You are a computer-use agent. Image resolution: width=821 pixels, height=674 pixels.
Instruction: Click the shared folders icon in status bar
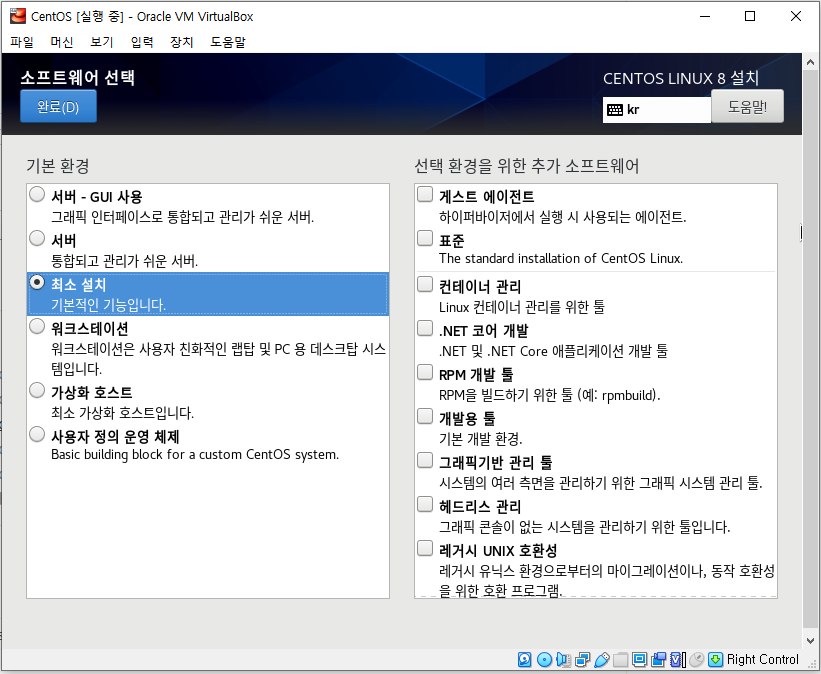coord(620,659)
